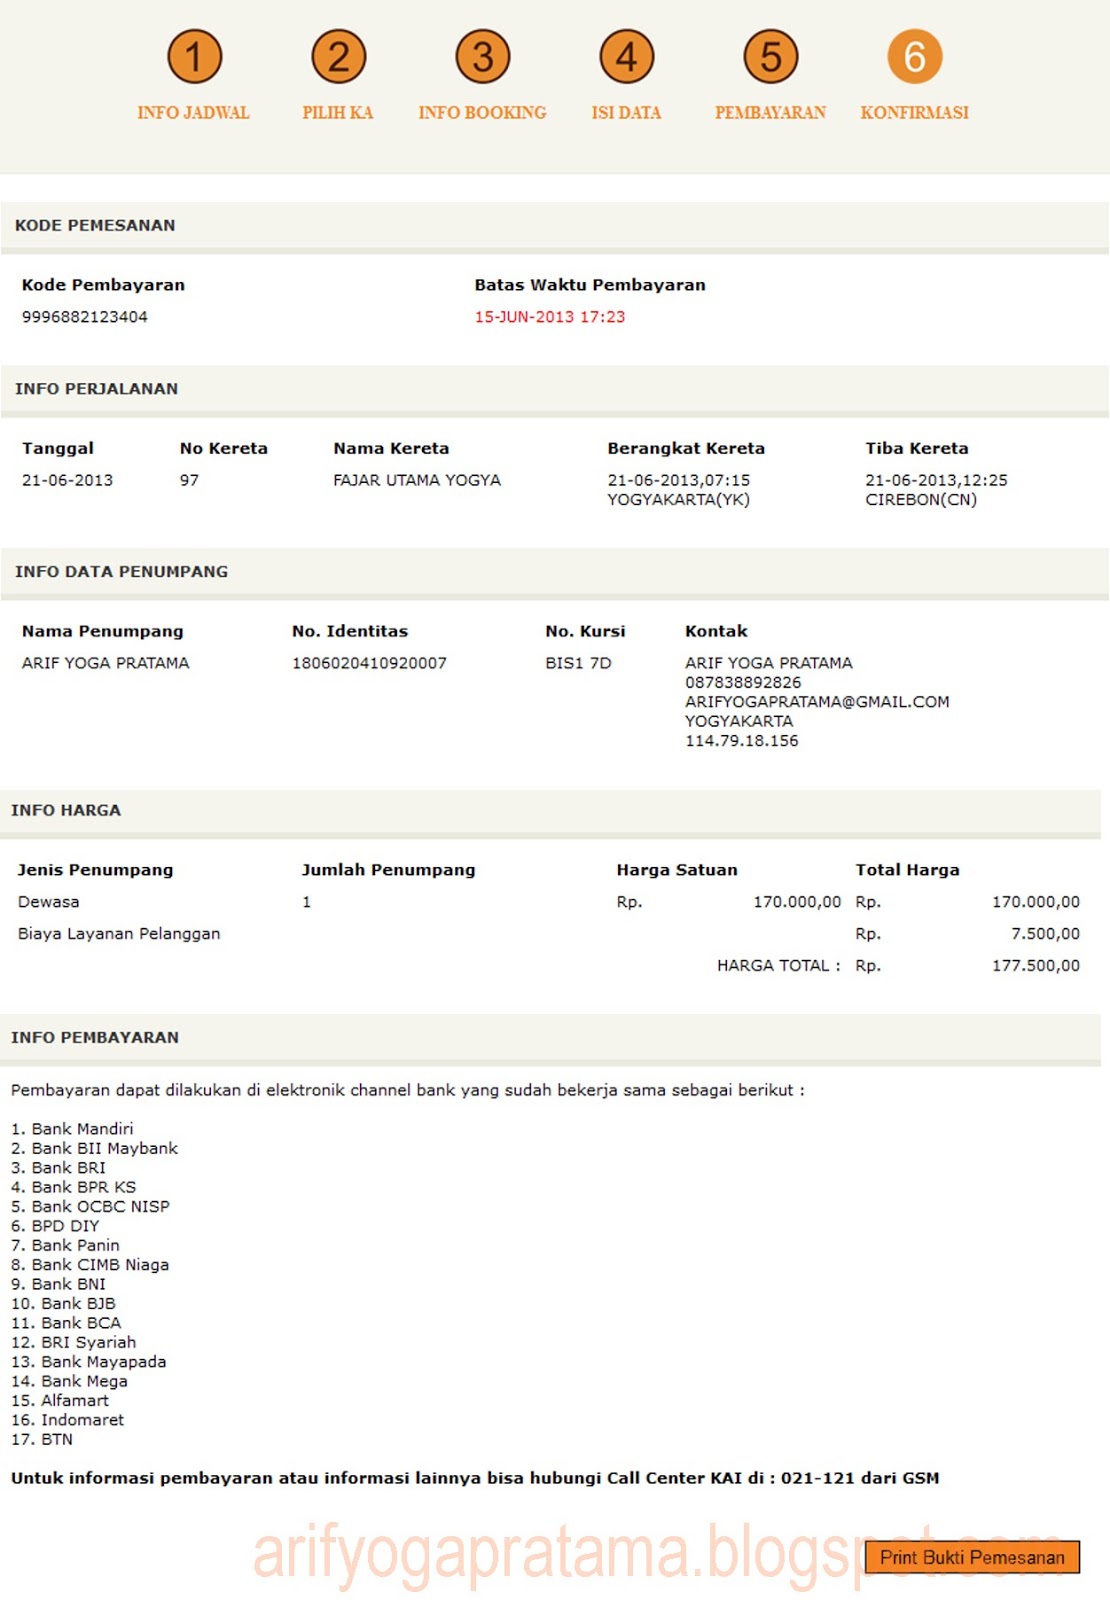1110x1600 pixels.
Task: Open the PEMBAYARAN step label
Action: tap(770, 113)
